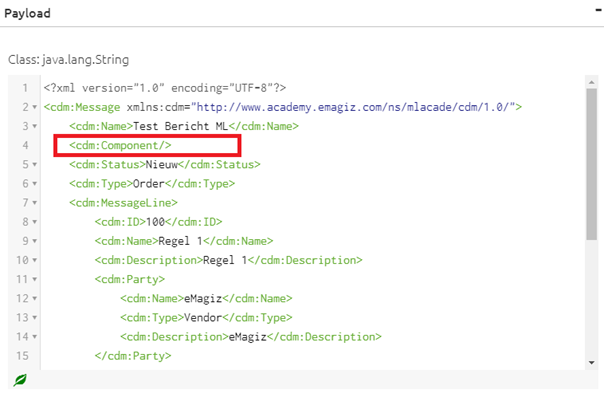
Task: Collapse the cdm:Message fold arrow on line 2
Action: [34, 107]
